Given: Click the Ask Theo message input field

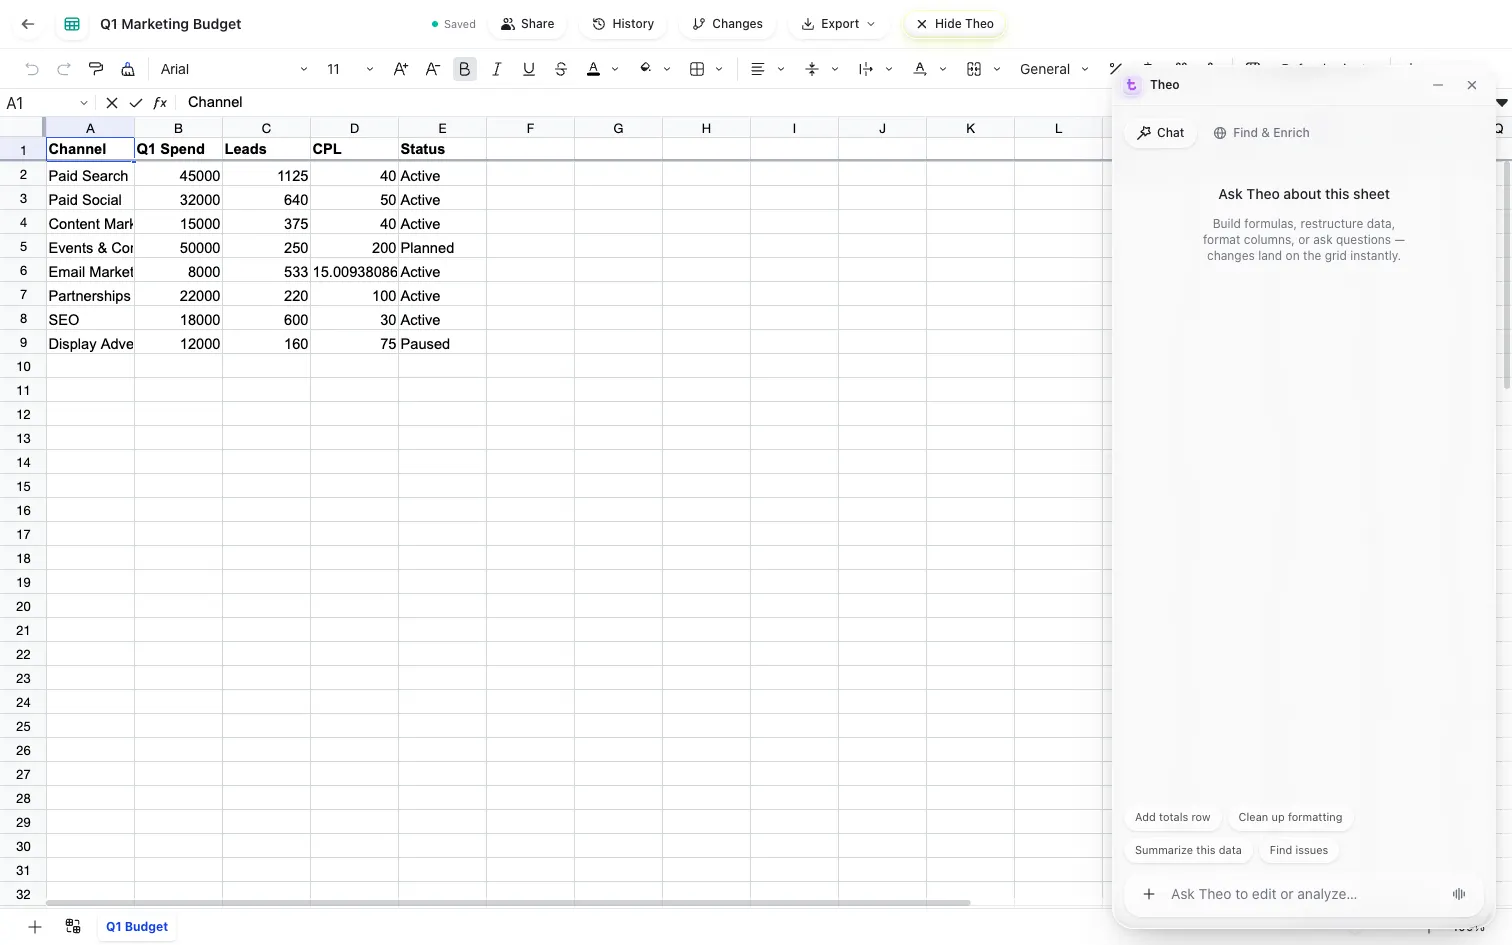Looking at the screenshot, I should click(x=1304, y=894).
